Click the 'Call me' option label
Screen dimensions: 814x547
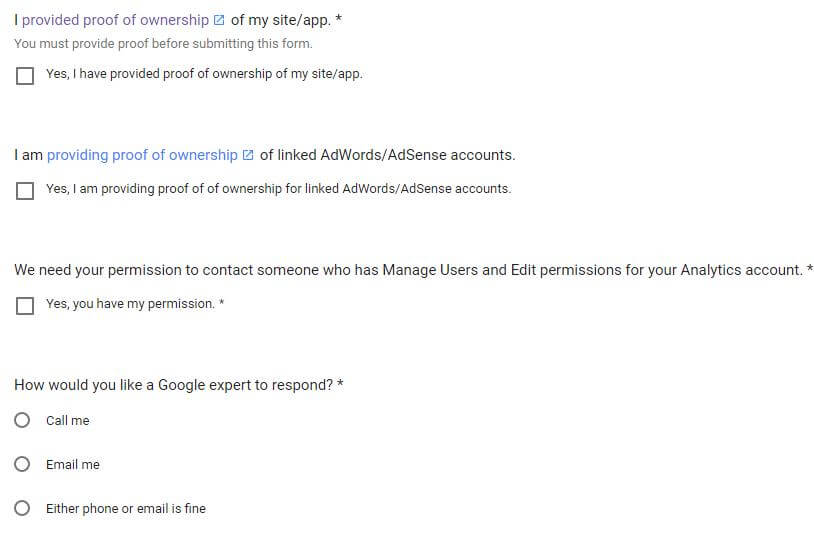67,420
